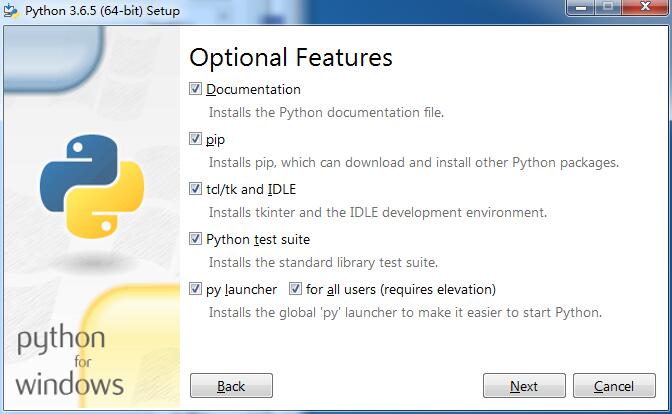Image resolution: width=672 pixels, height=414 pixels.
Task: Click the maximize window icon
Action: pyautogui.click(x=608, y=7)
